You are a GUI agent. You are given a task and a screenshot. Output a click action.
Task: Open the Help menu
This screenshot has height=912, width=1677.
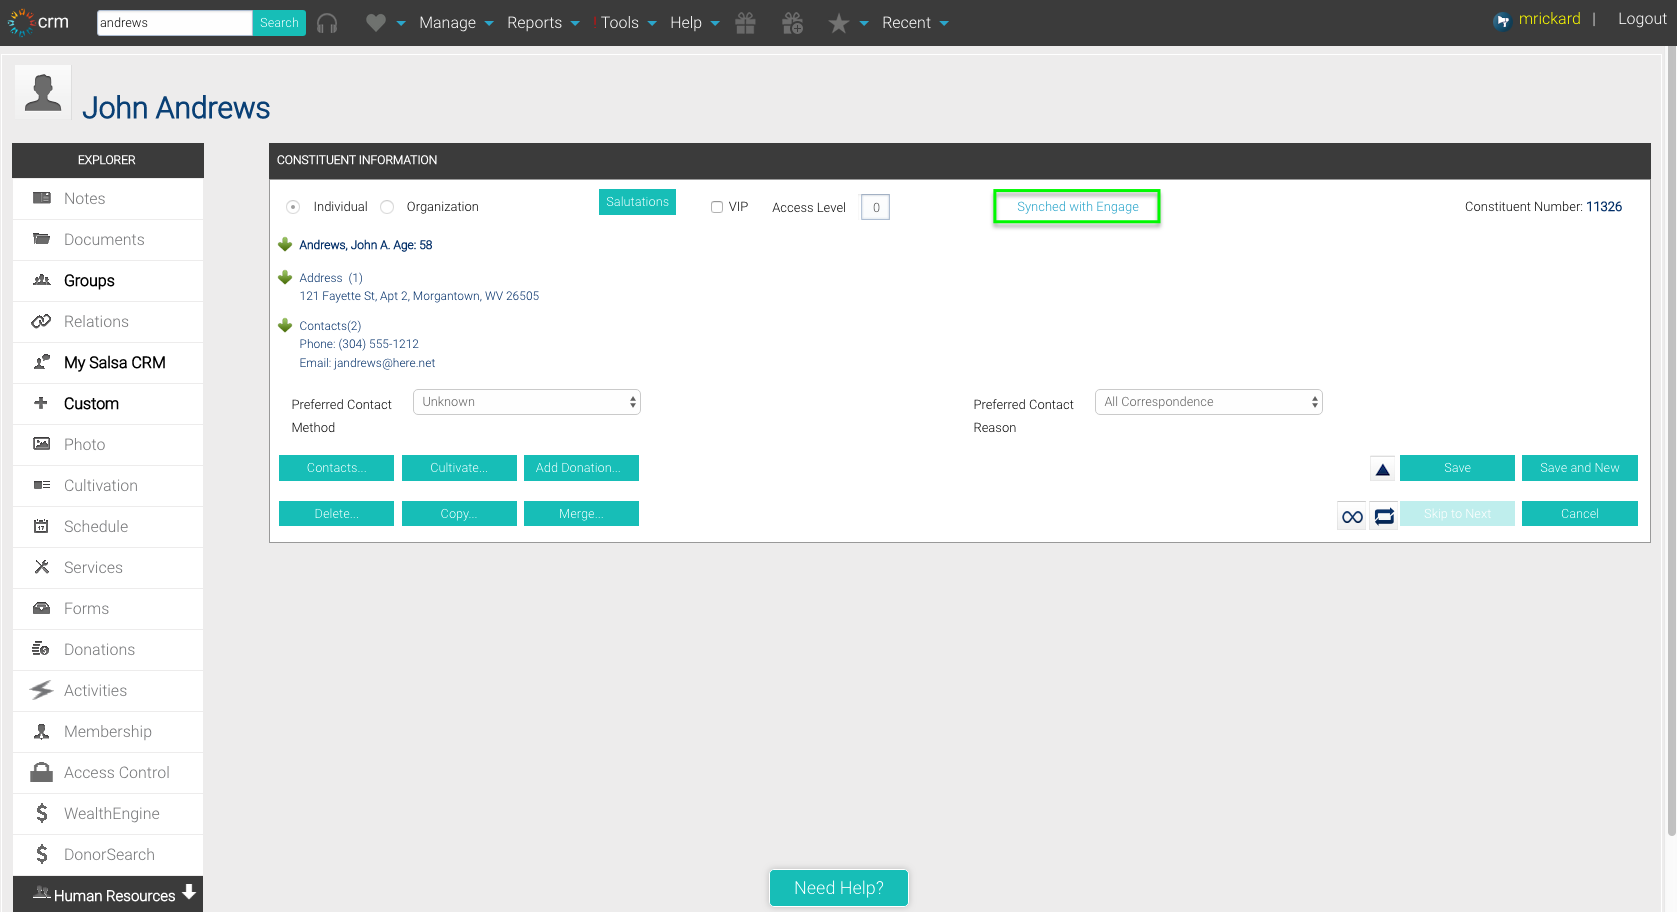[695, 23]
